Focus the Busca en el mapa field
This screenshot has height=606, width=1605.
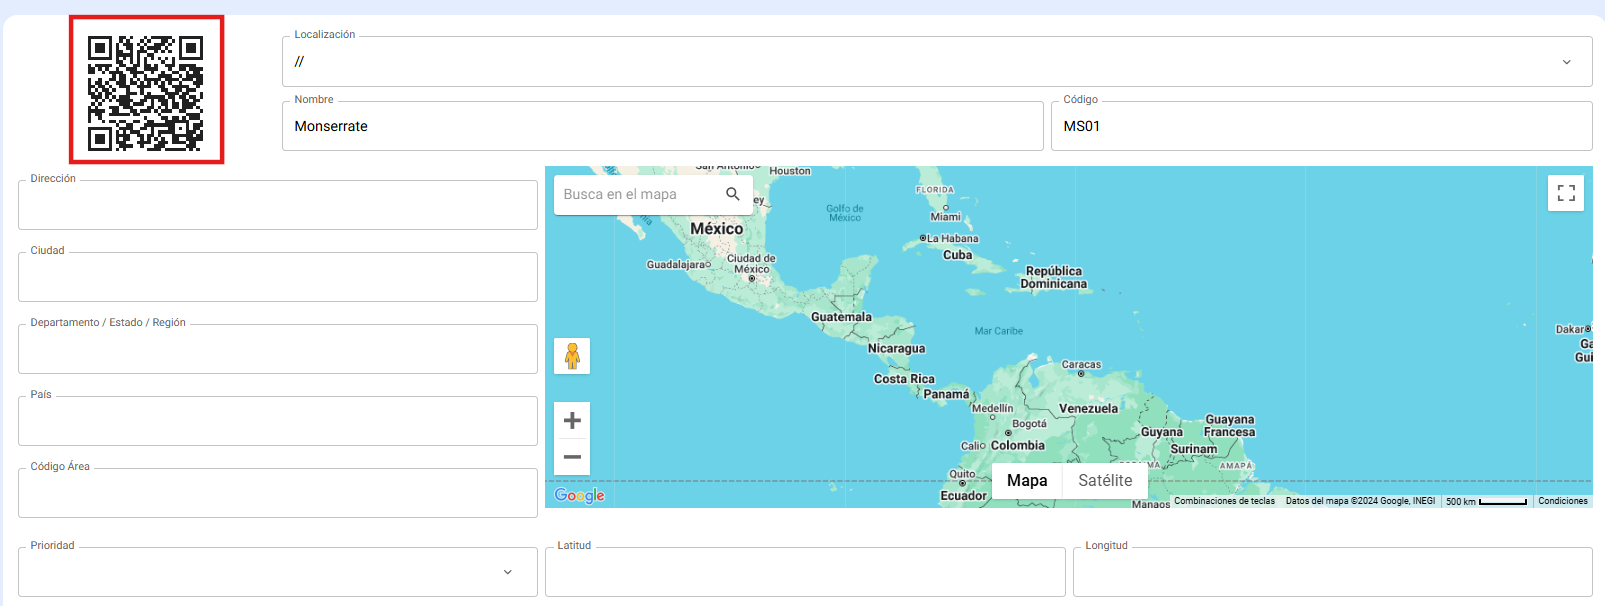coord(638,194)
